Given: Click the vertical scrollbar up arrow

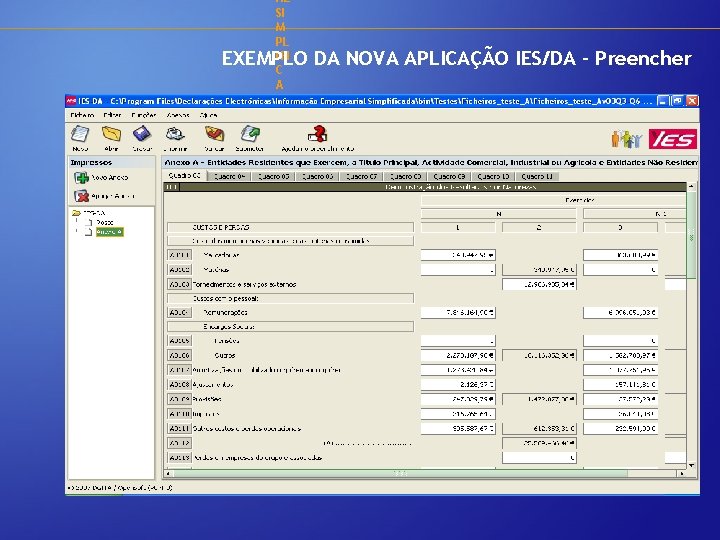Looking at the screenshot, I should pyautogui.click(x=692, y=186).
